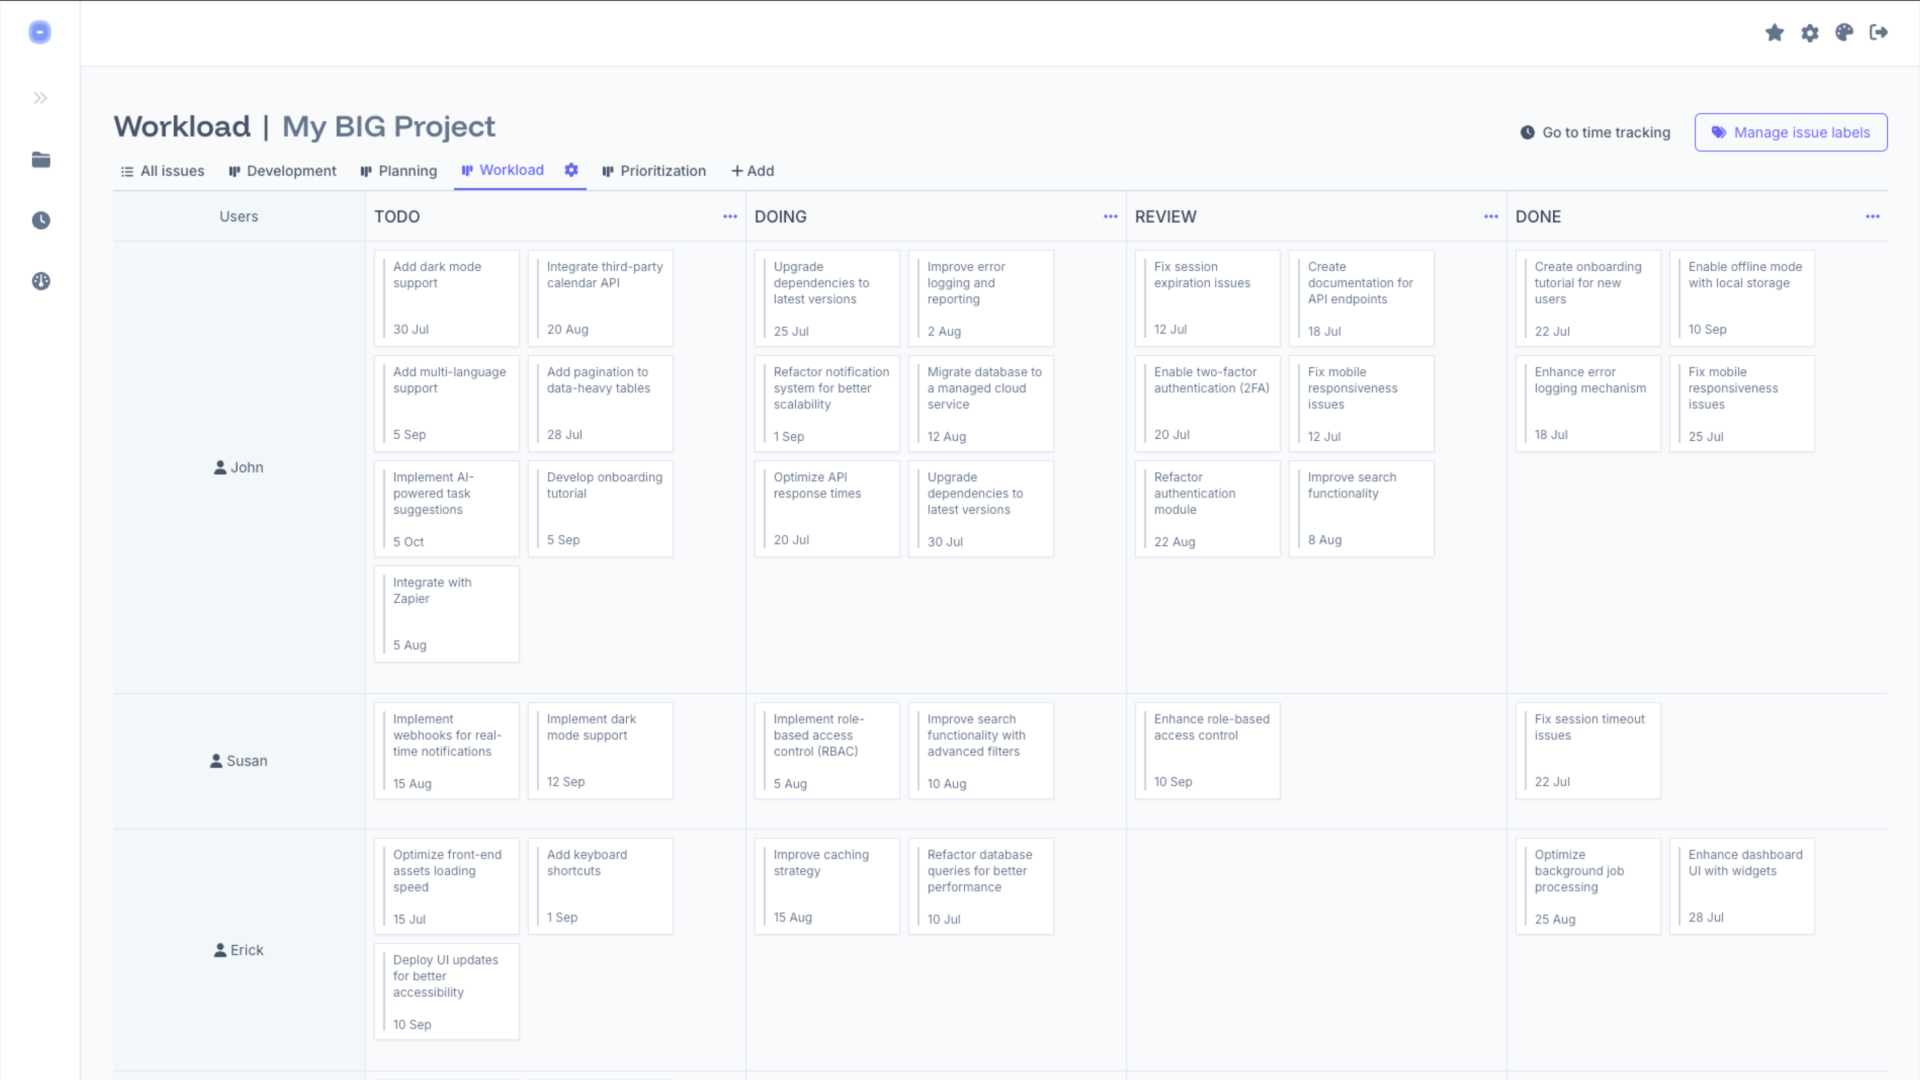Open the projects folder icon in sidebar
The height and width of the screenshot is (1080, 1920).
click(x=40, y=160)
